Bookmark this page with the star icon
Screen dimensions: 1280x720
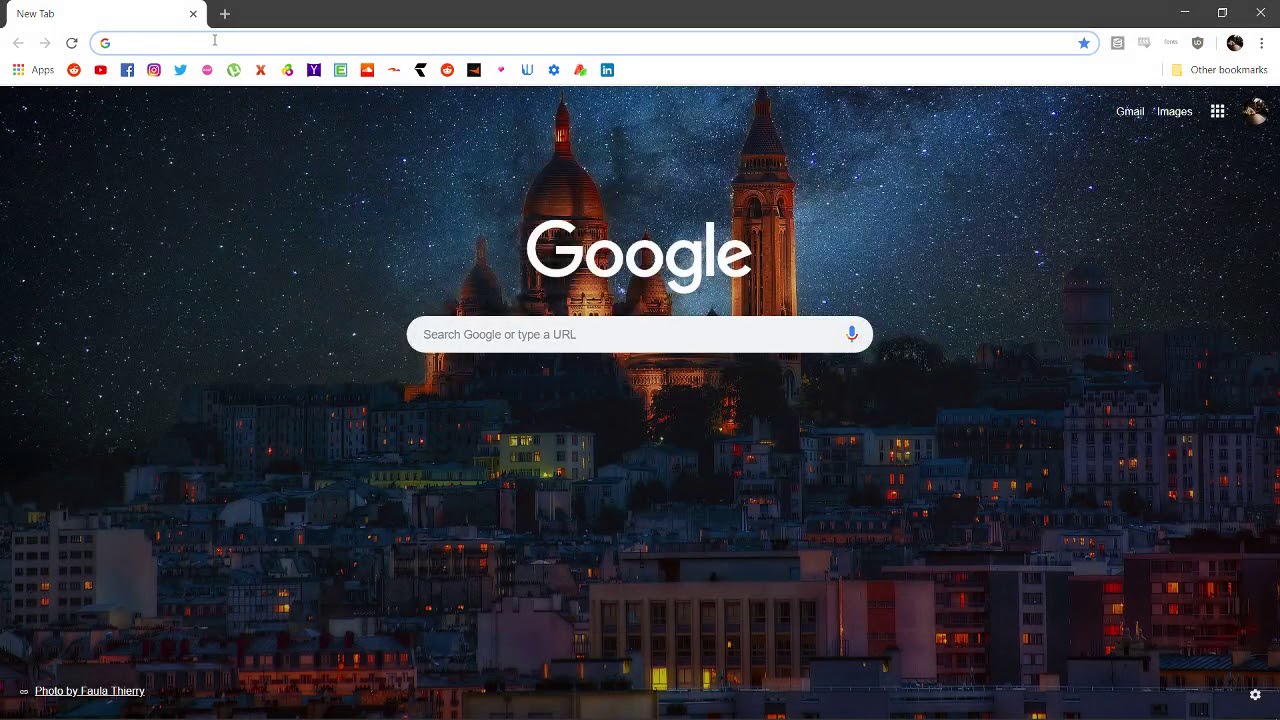click(1084, 43)
